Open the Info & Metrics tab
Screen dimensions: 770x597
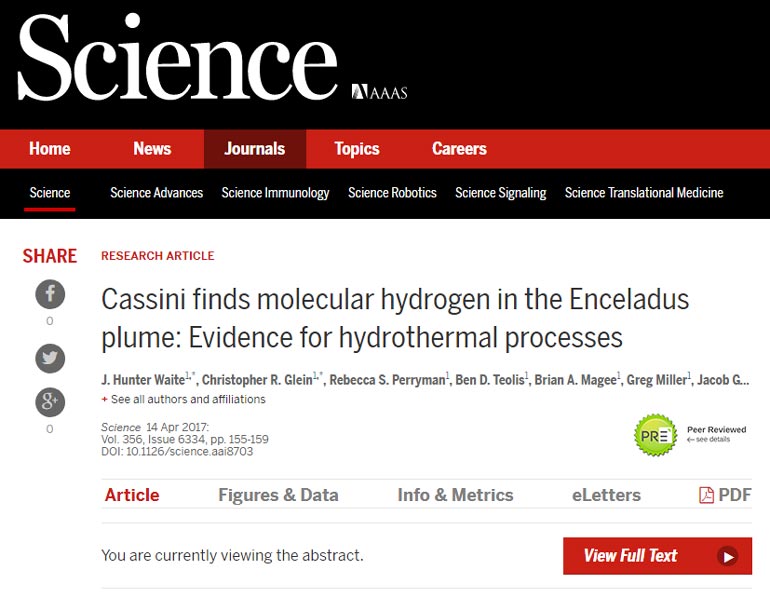455,495
